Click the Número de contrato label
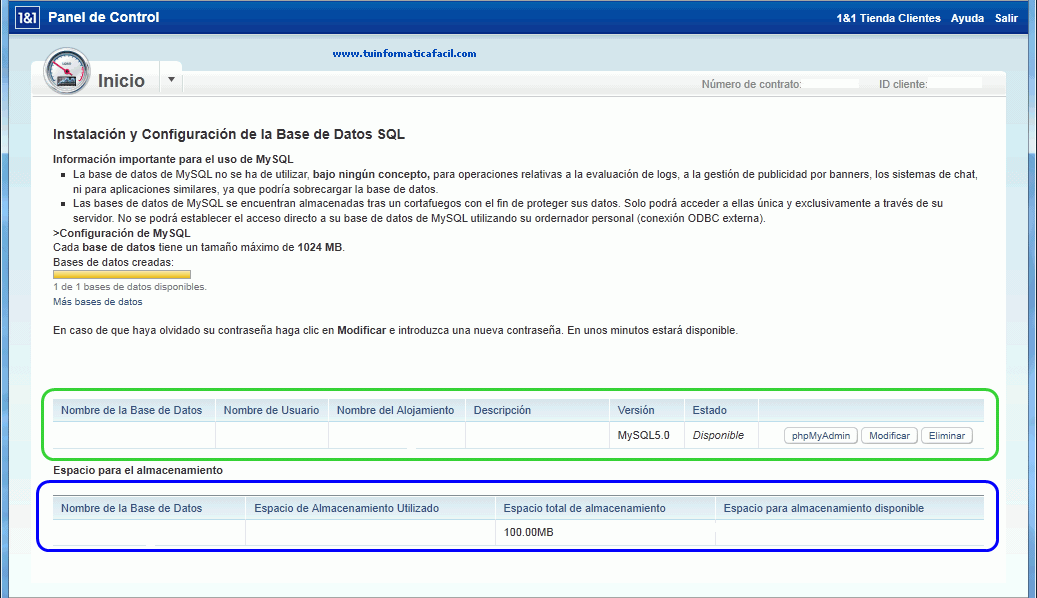Image resolution: width=1037 pixels, height=598 pixels. 751,84
